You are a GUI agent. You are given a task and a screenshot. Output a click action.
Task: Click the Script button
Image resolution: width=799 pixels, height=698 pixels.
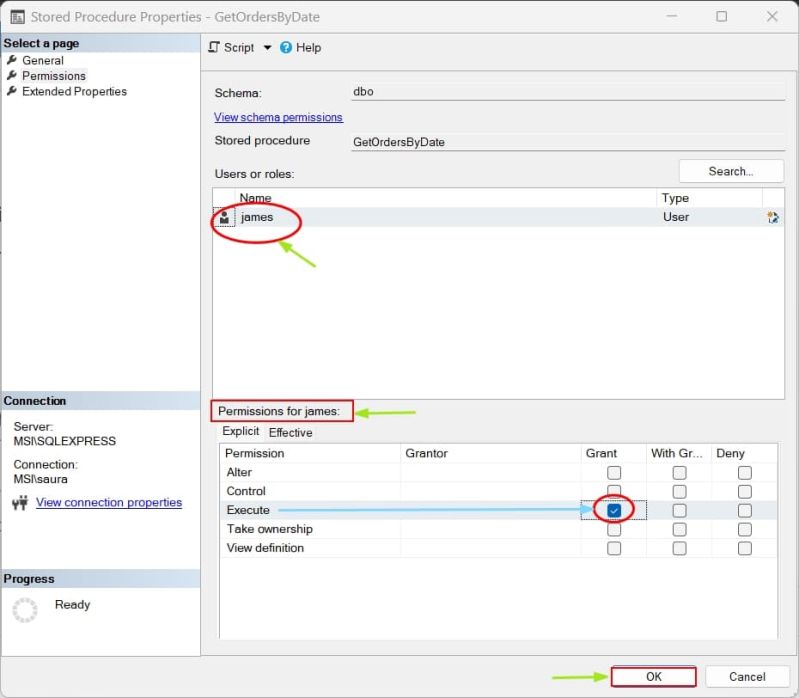[231, 47]
